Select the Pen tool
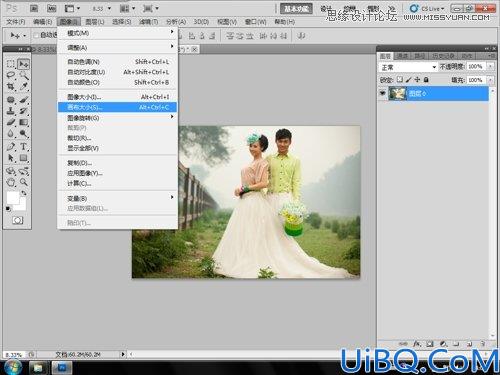This screenshot has height=375, width=500. (x=11, y=147)
